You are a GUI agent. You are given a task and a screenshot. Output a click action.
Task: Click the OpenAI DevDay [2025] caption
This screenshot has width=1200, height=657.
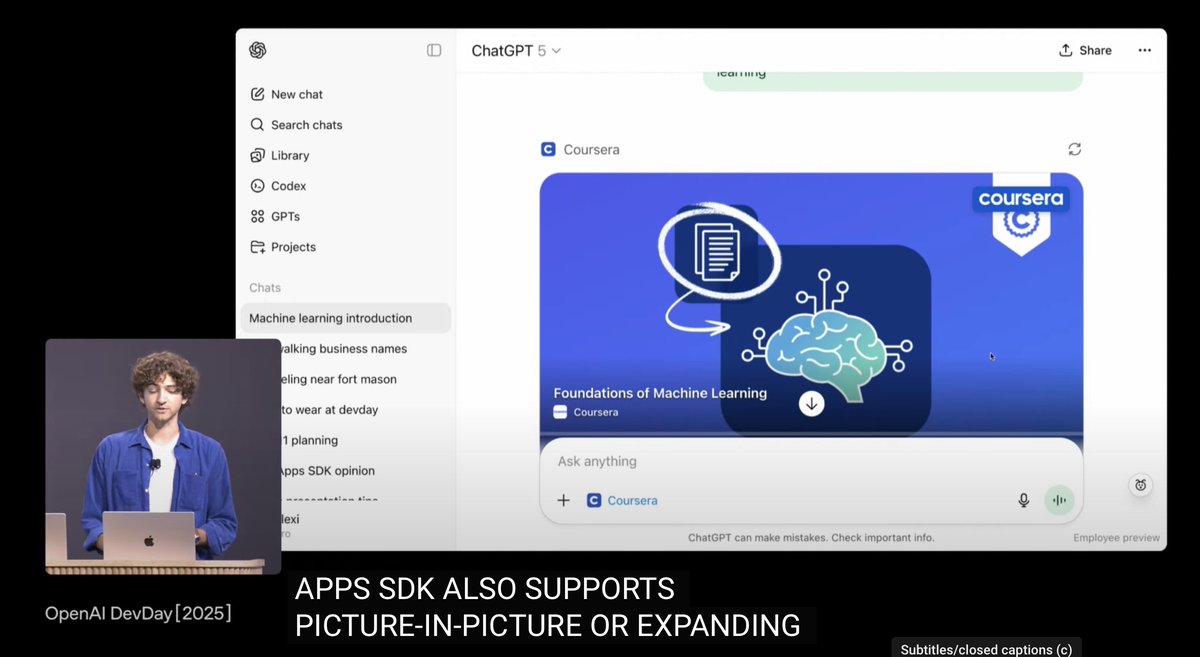pyautogui.click(x=138, y=613)
